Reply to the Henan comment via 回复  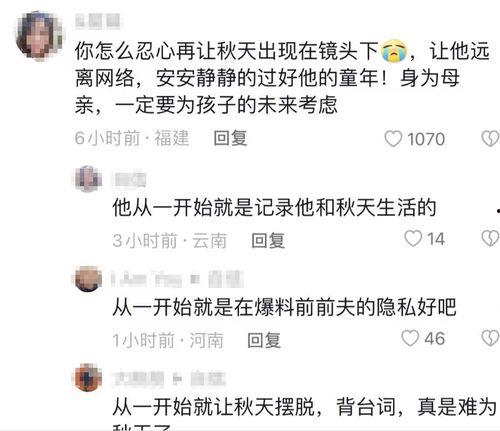coord(264,340)
